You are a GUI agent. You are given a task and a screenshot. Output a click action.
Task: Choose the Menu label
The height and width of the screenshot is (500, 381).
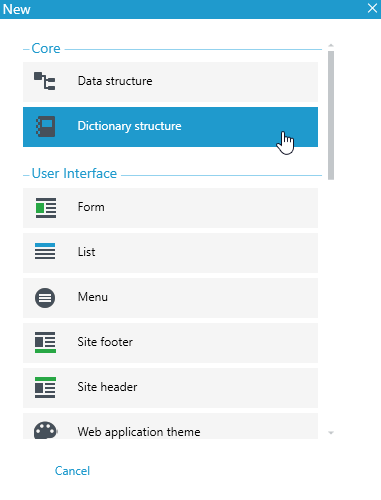(93, 297)
